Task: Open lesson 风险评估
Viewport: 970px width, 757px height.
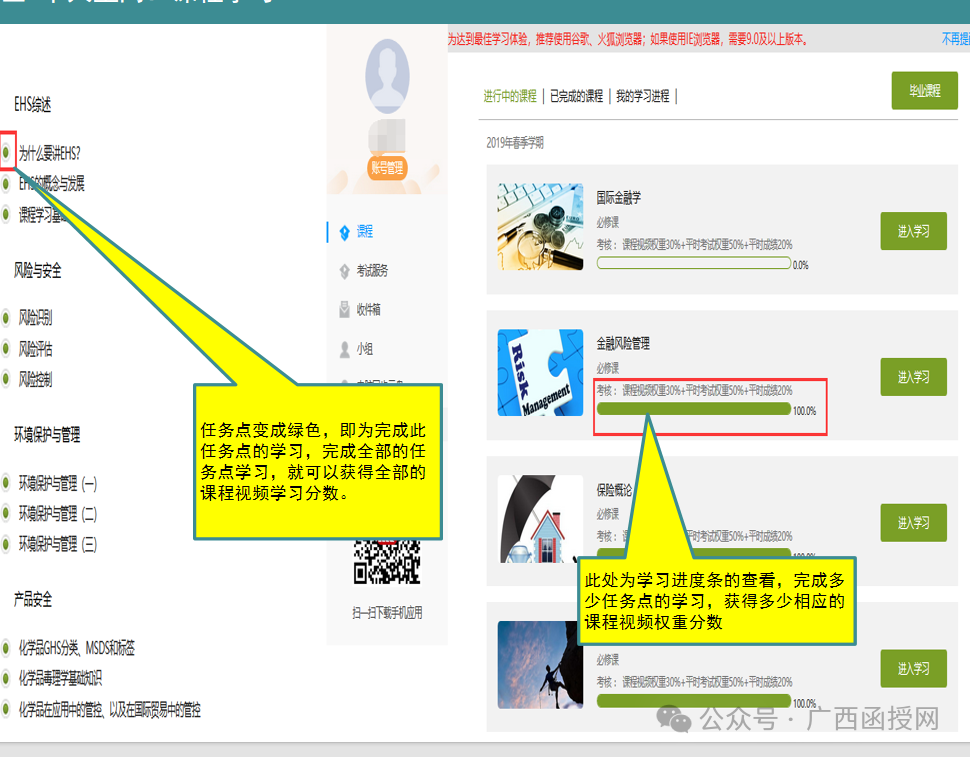Action: pos(35,349)
